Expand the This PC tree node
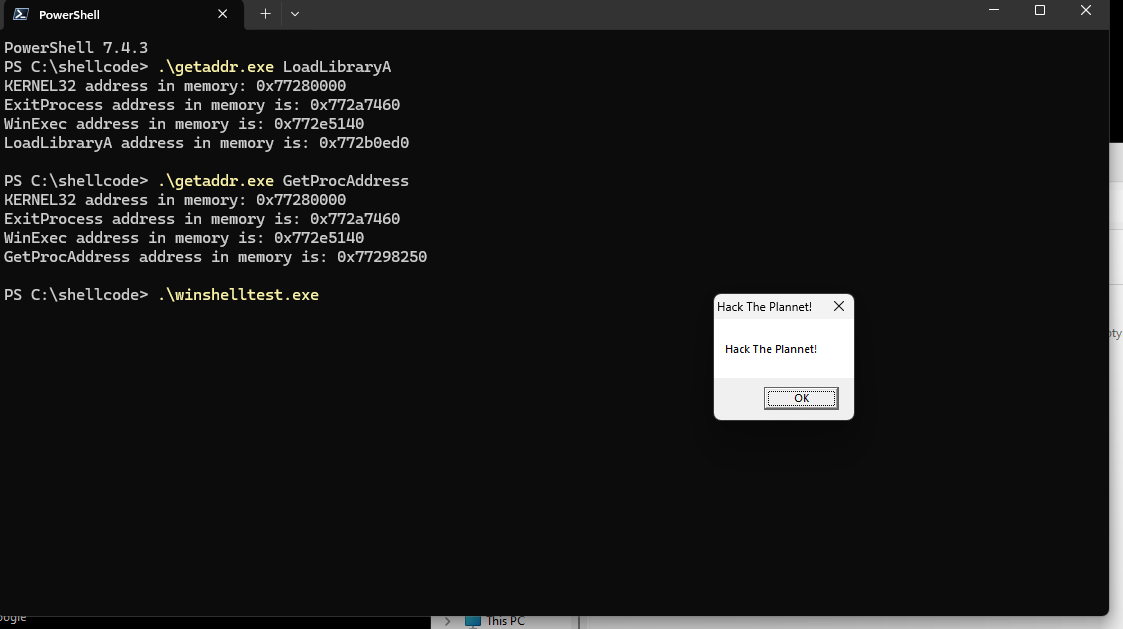Screen dimensions: 1123x629 click(x=447, y=621)
